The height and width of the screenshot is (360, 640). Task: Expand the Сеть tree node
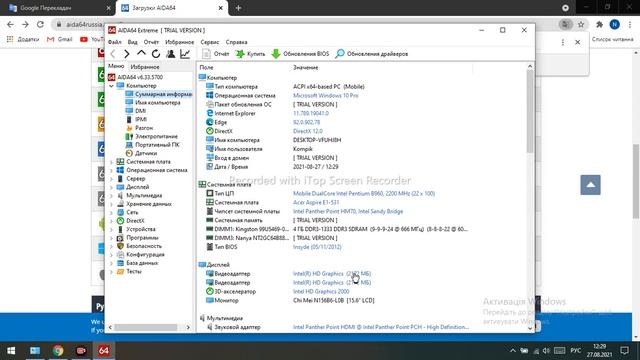(111, 213)
